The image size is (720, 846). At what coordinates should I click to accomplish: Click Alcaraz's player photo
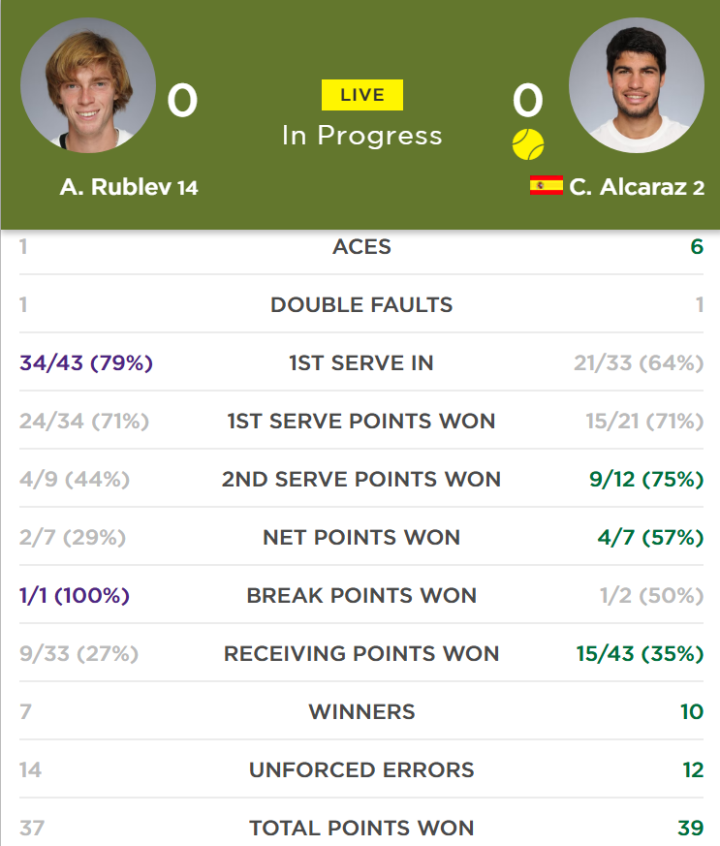click(636, 85)
